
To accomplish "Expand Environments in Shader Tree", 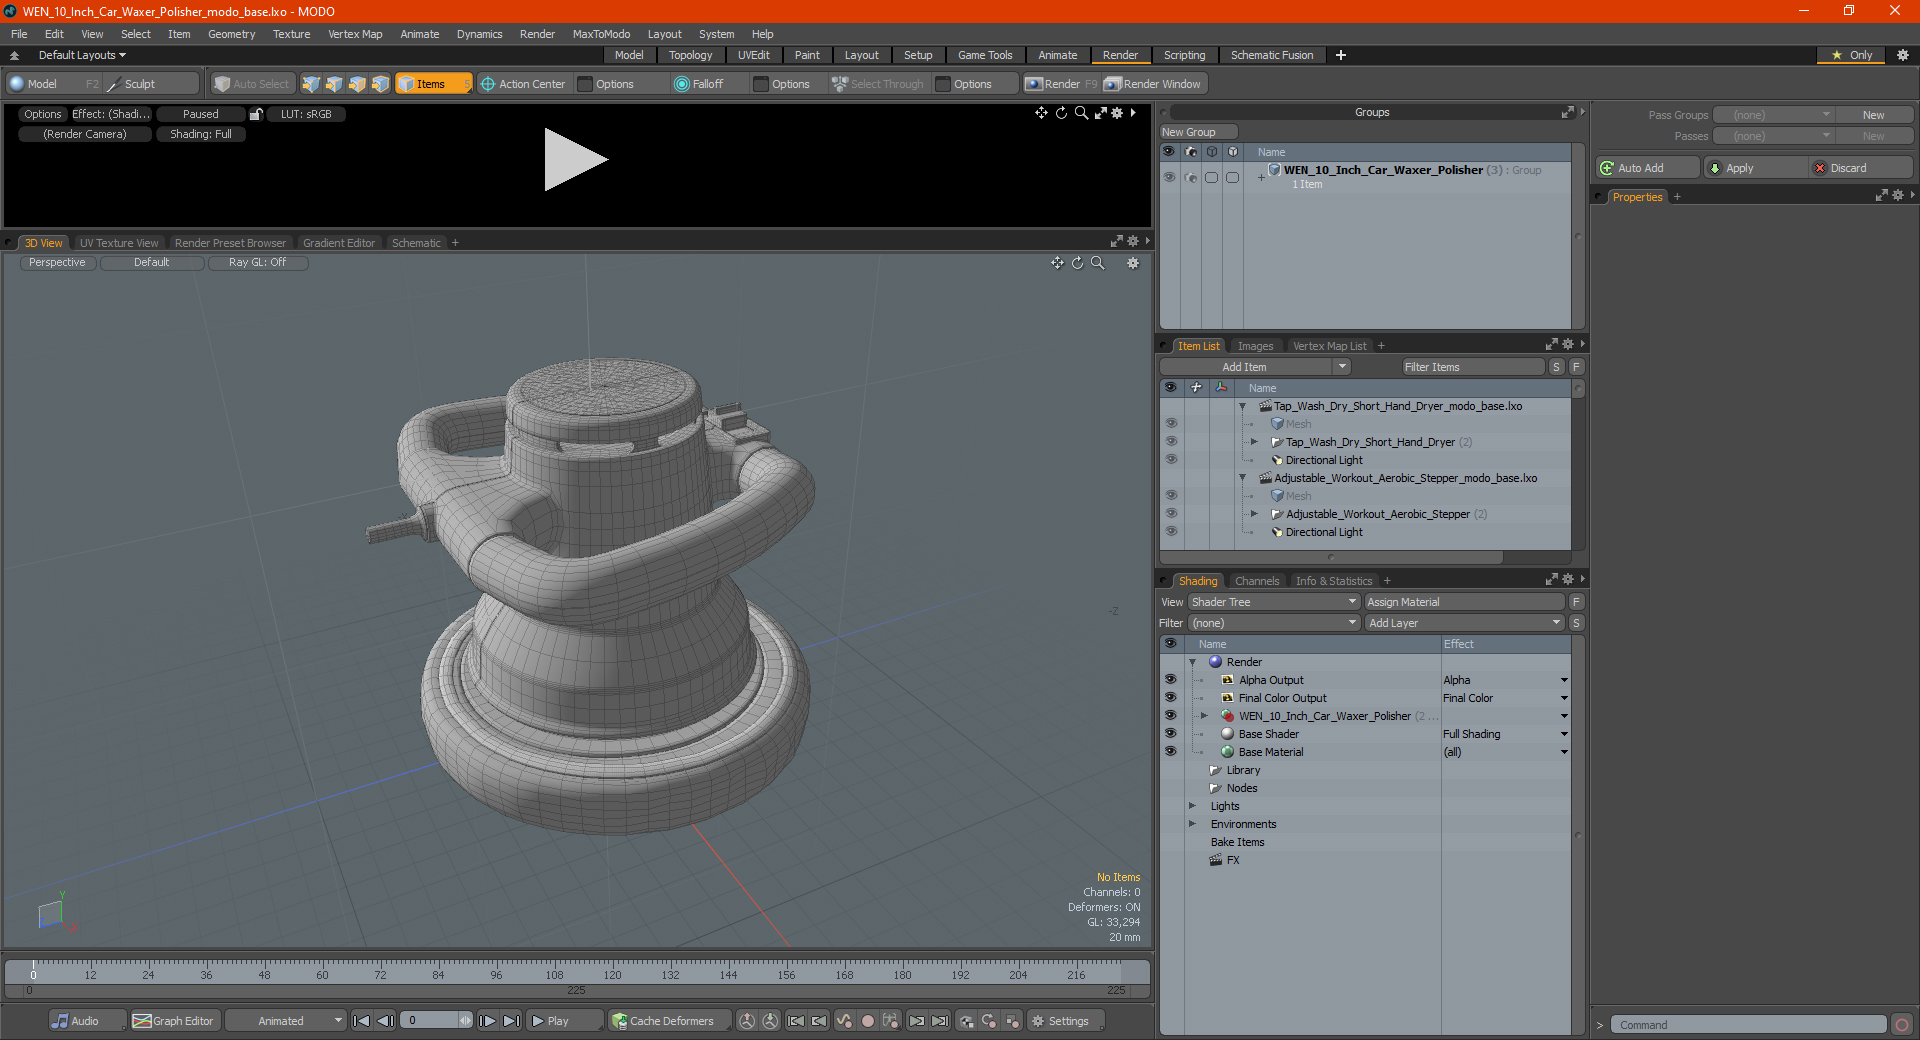I will tap(1192, 824).
